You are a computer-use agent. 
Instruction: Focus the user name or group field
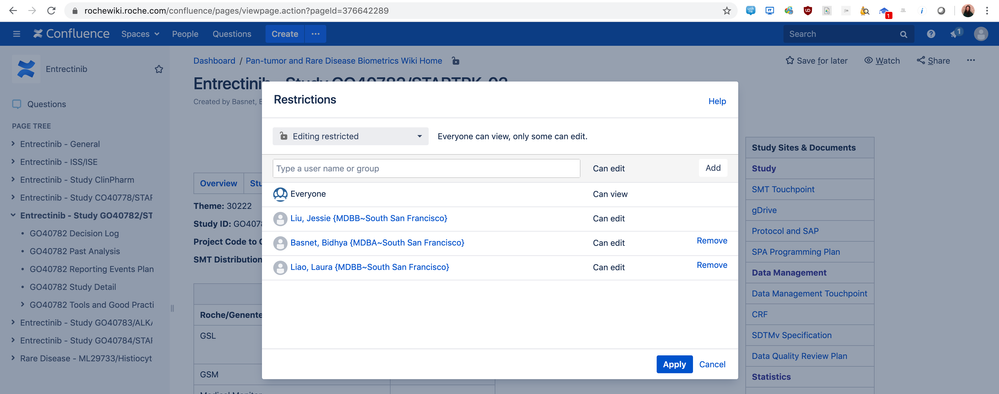tap(426, 168)
